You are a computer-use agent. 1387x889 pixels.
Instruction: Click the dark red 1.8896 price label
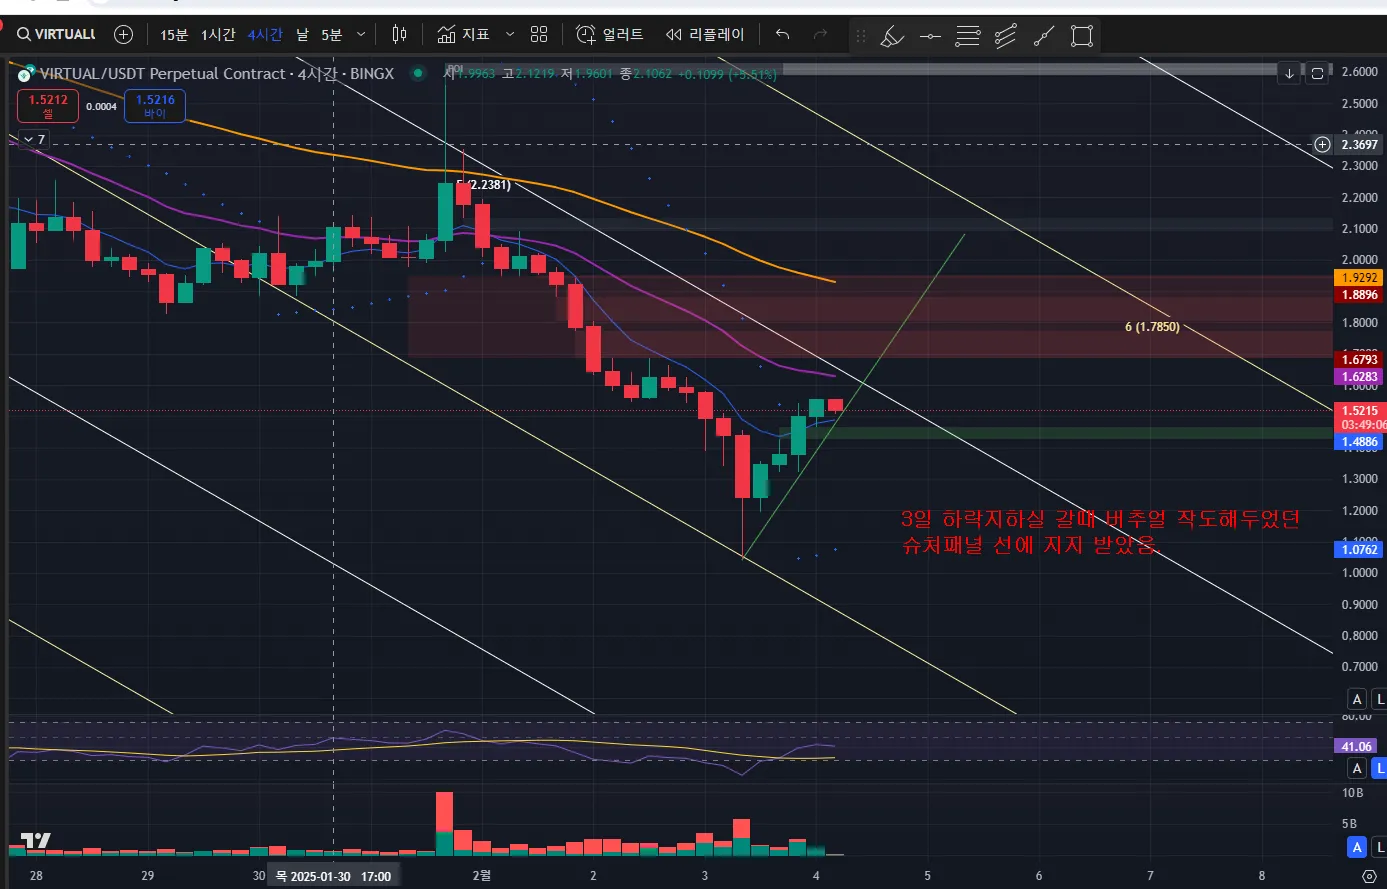click(1359, 295)
